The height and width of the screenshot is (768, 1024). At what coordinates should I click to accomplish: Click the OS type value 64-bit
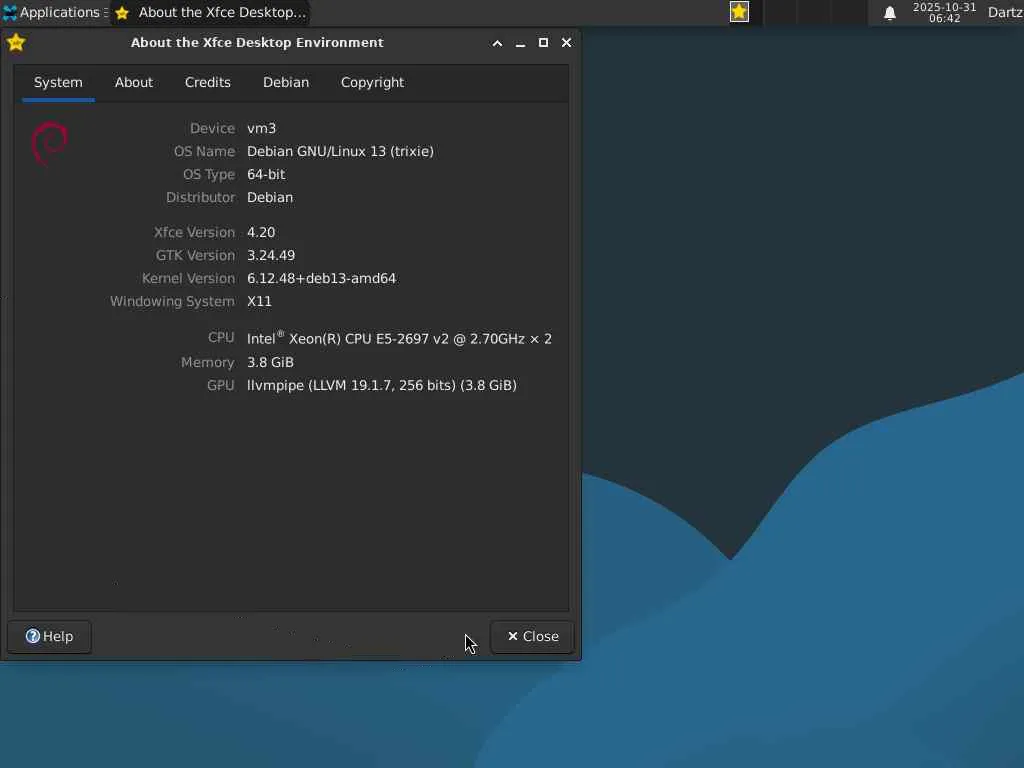[x=266, y=174]
